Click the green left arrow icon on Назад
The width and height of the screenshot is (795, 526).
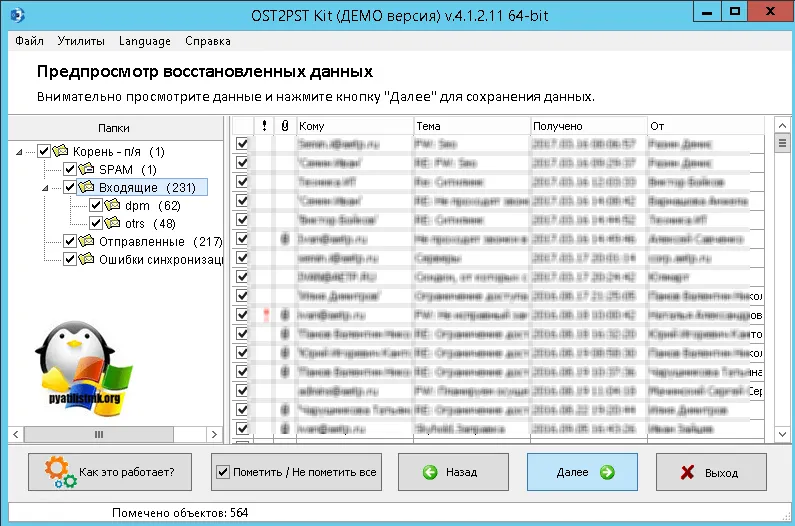click(430, 472)
